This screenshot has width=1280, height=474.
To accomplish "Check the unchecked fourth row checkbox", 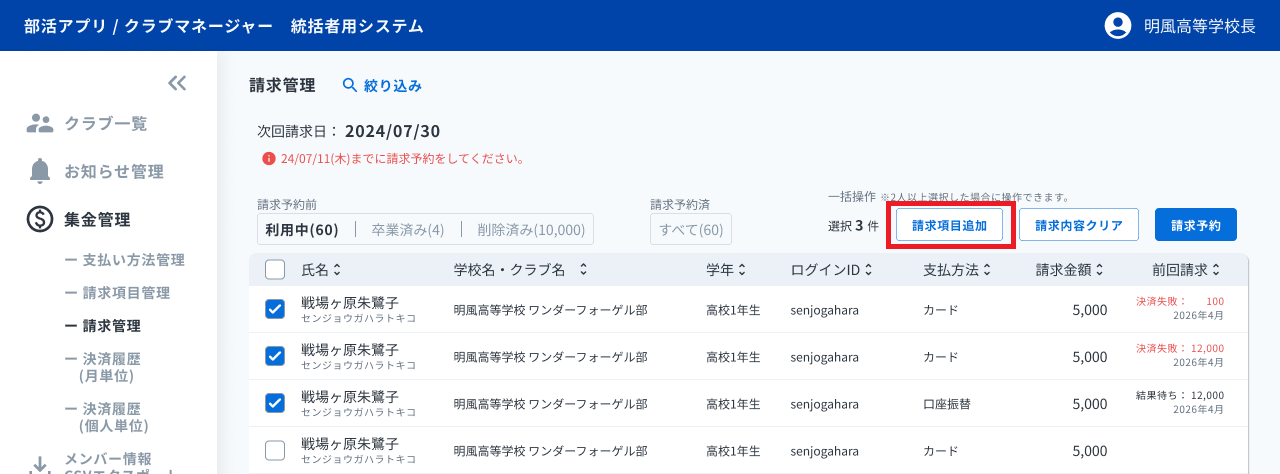I will (275, 450).
